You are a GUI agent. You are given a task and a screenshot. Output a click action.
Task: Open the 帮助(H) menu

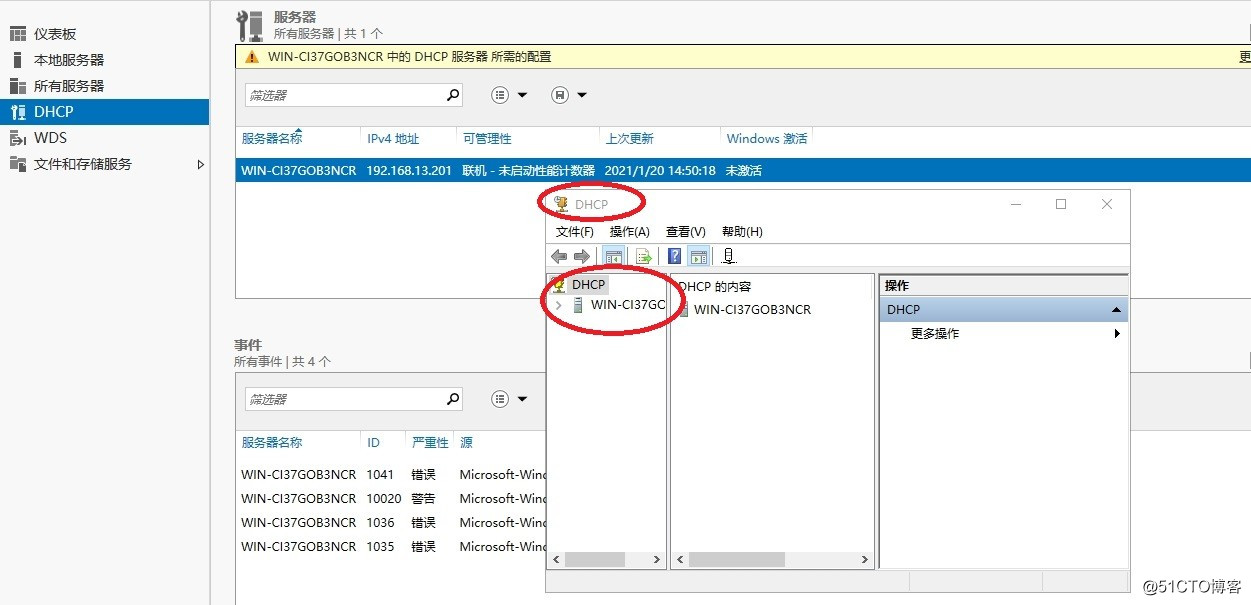pos(742,231)
